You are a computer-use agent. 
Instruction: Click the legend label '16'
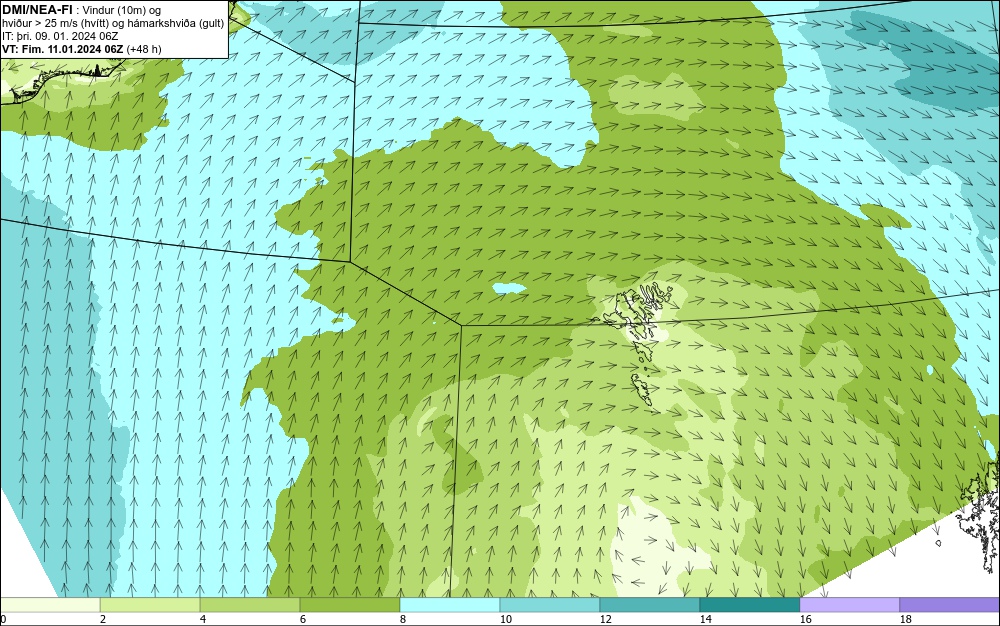tap(805, 619)
